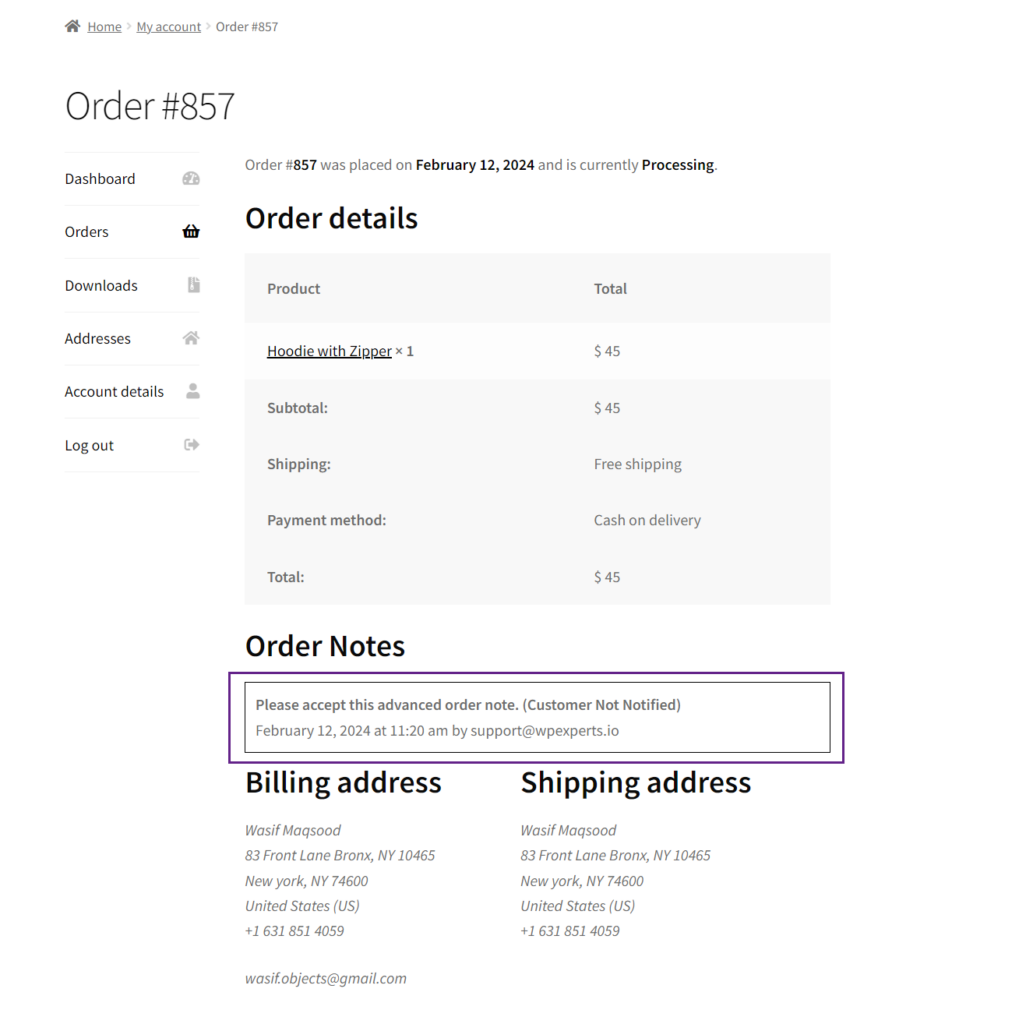The width and height of the screenshot is (1019, 1024).
Task: Follow the Home breadcrumb link
Action: (x=105, y=27)
